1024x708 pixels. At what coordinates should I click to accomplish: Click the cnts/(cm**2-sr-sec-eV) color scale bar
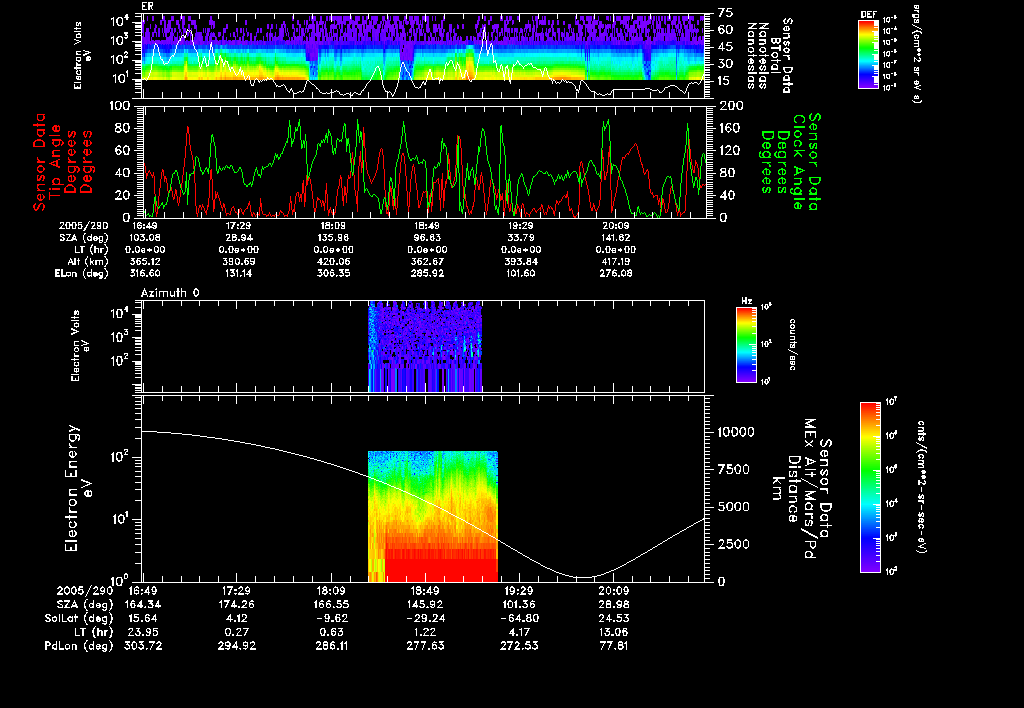tap(870, 487)
